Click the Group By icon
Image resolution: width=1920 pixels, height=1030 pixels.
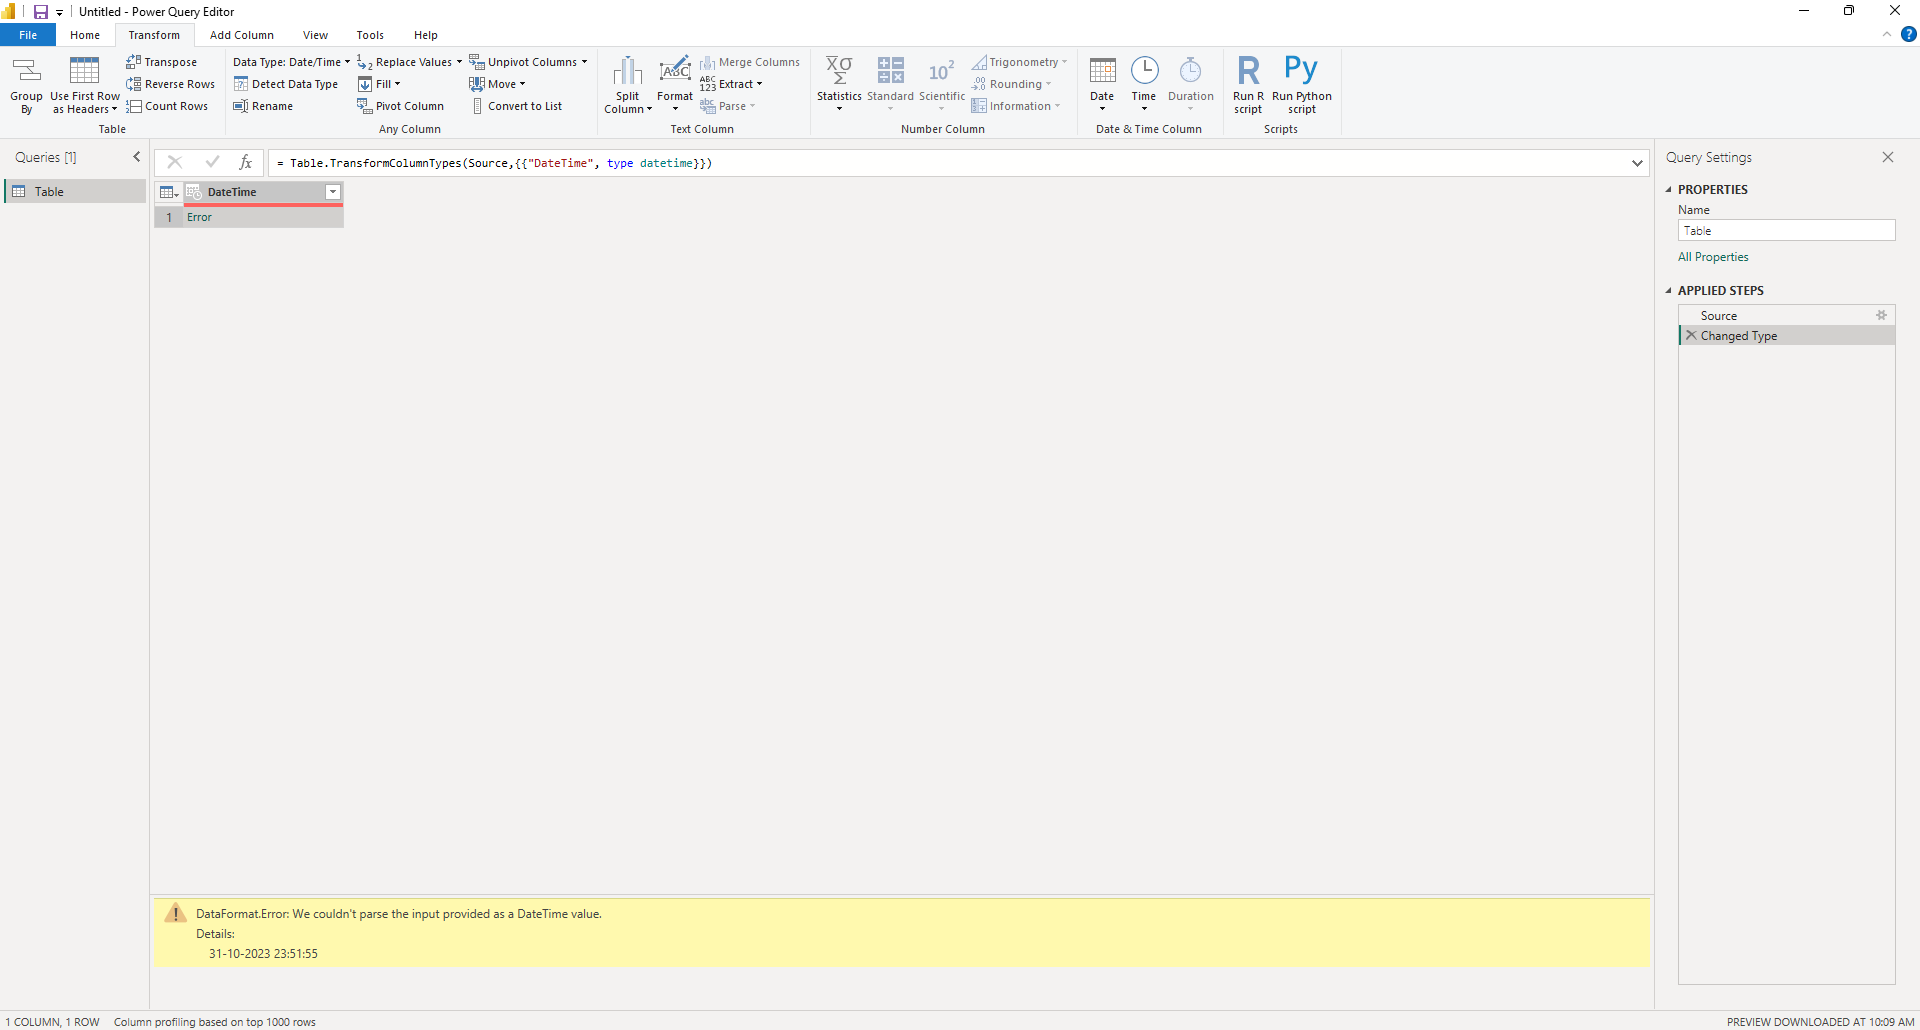(26, 70)
